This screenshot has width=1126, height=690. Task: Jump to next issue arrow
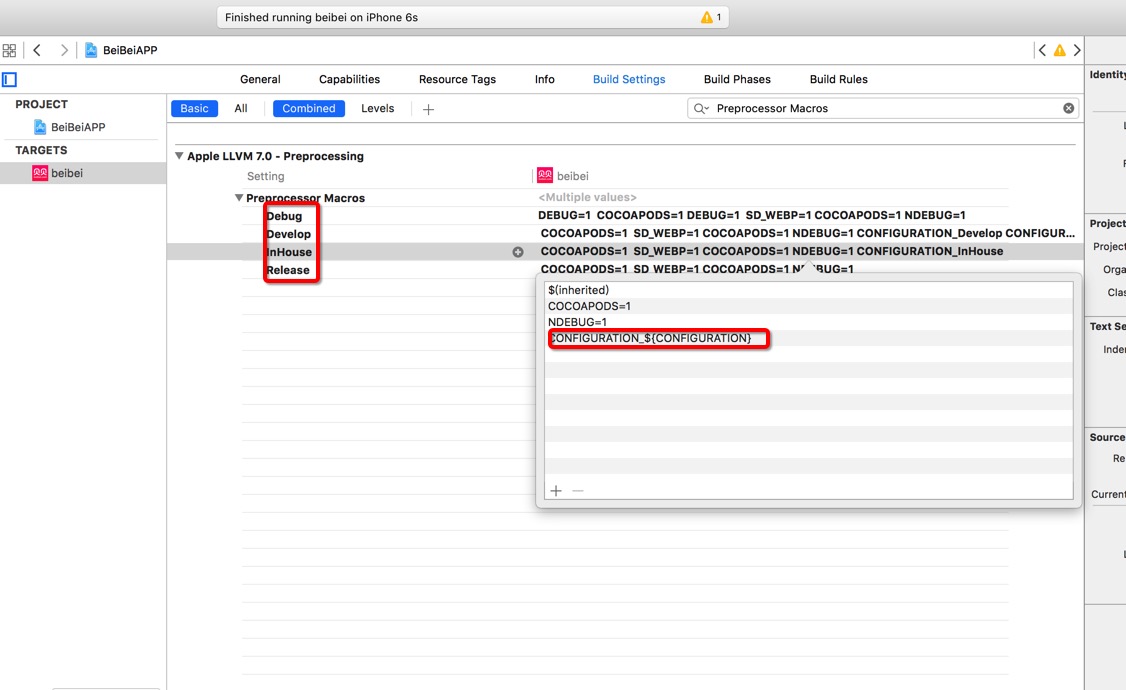click(x=1076, y=50)
